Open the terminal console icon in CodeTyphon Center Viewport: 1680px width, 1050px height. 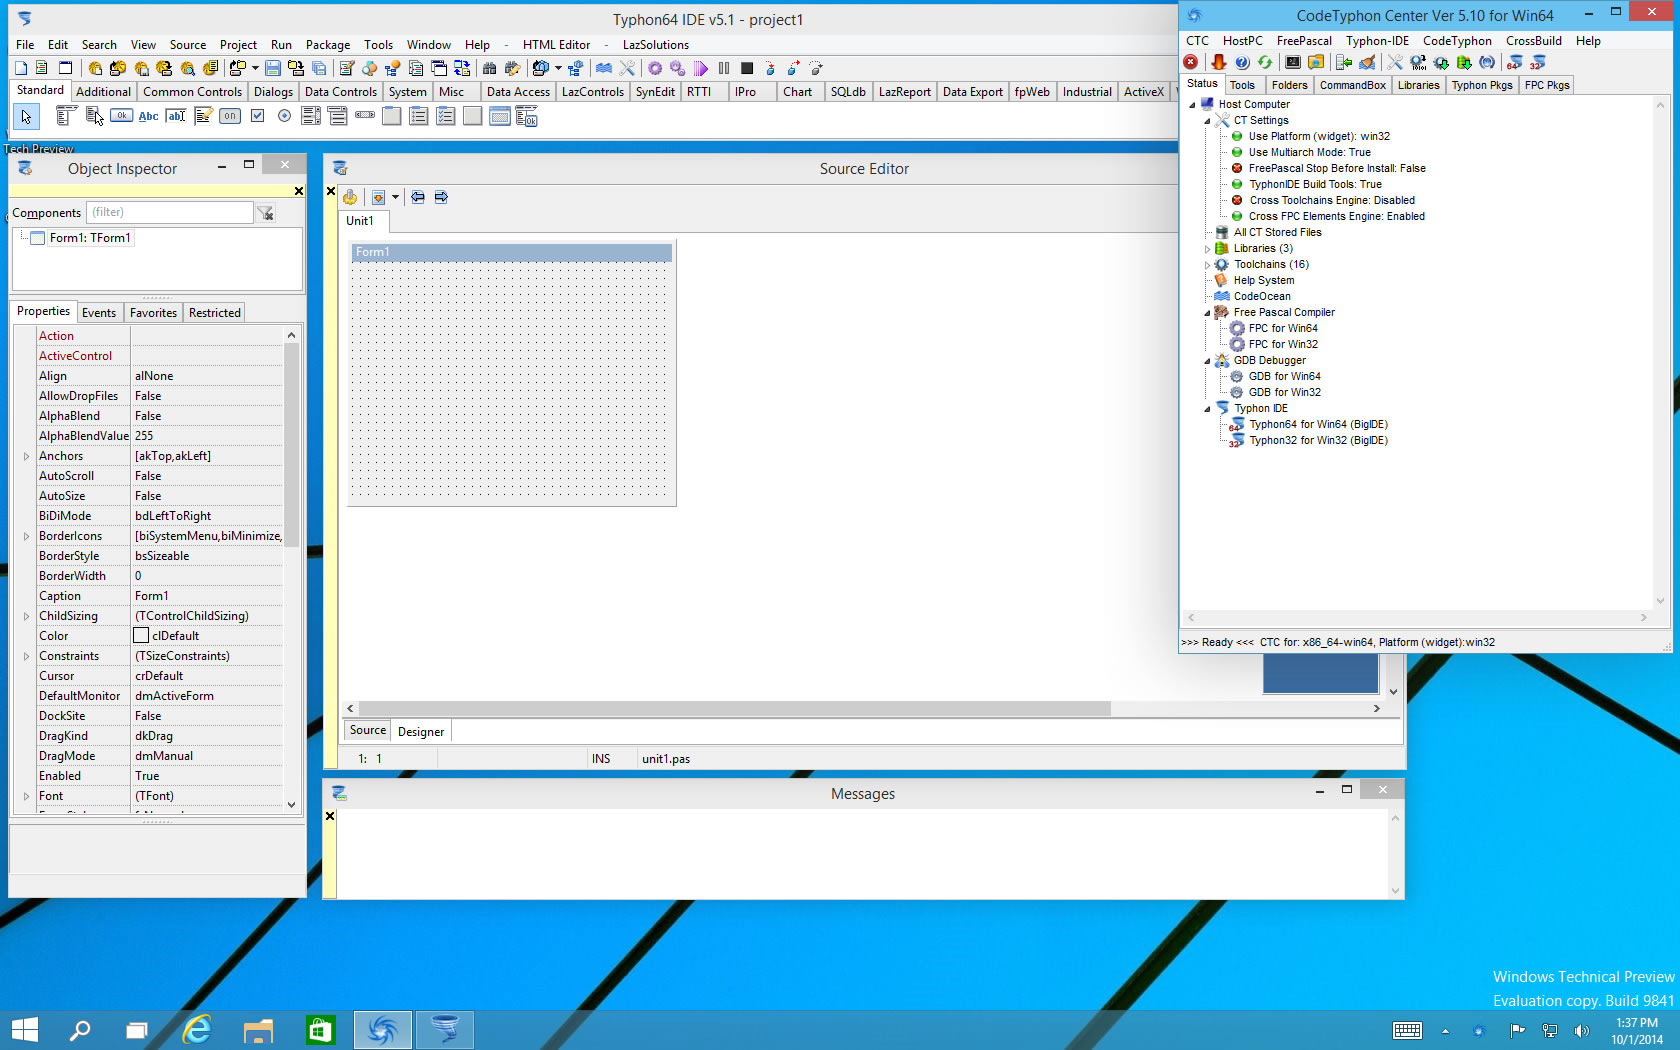pyautogui.click(x=1293, y=62)
